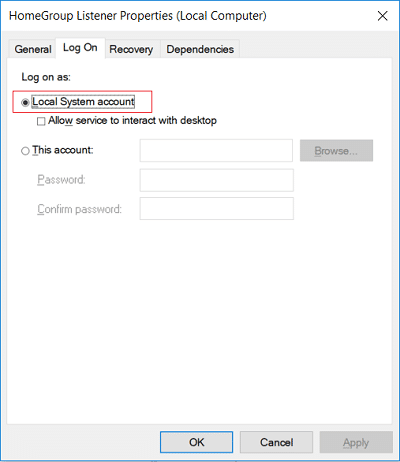Dismiss the dialog with Cancel
400x462 pixels.
[x=276, y=442]
